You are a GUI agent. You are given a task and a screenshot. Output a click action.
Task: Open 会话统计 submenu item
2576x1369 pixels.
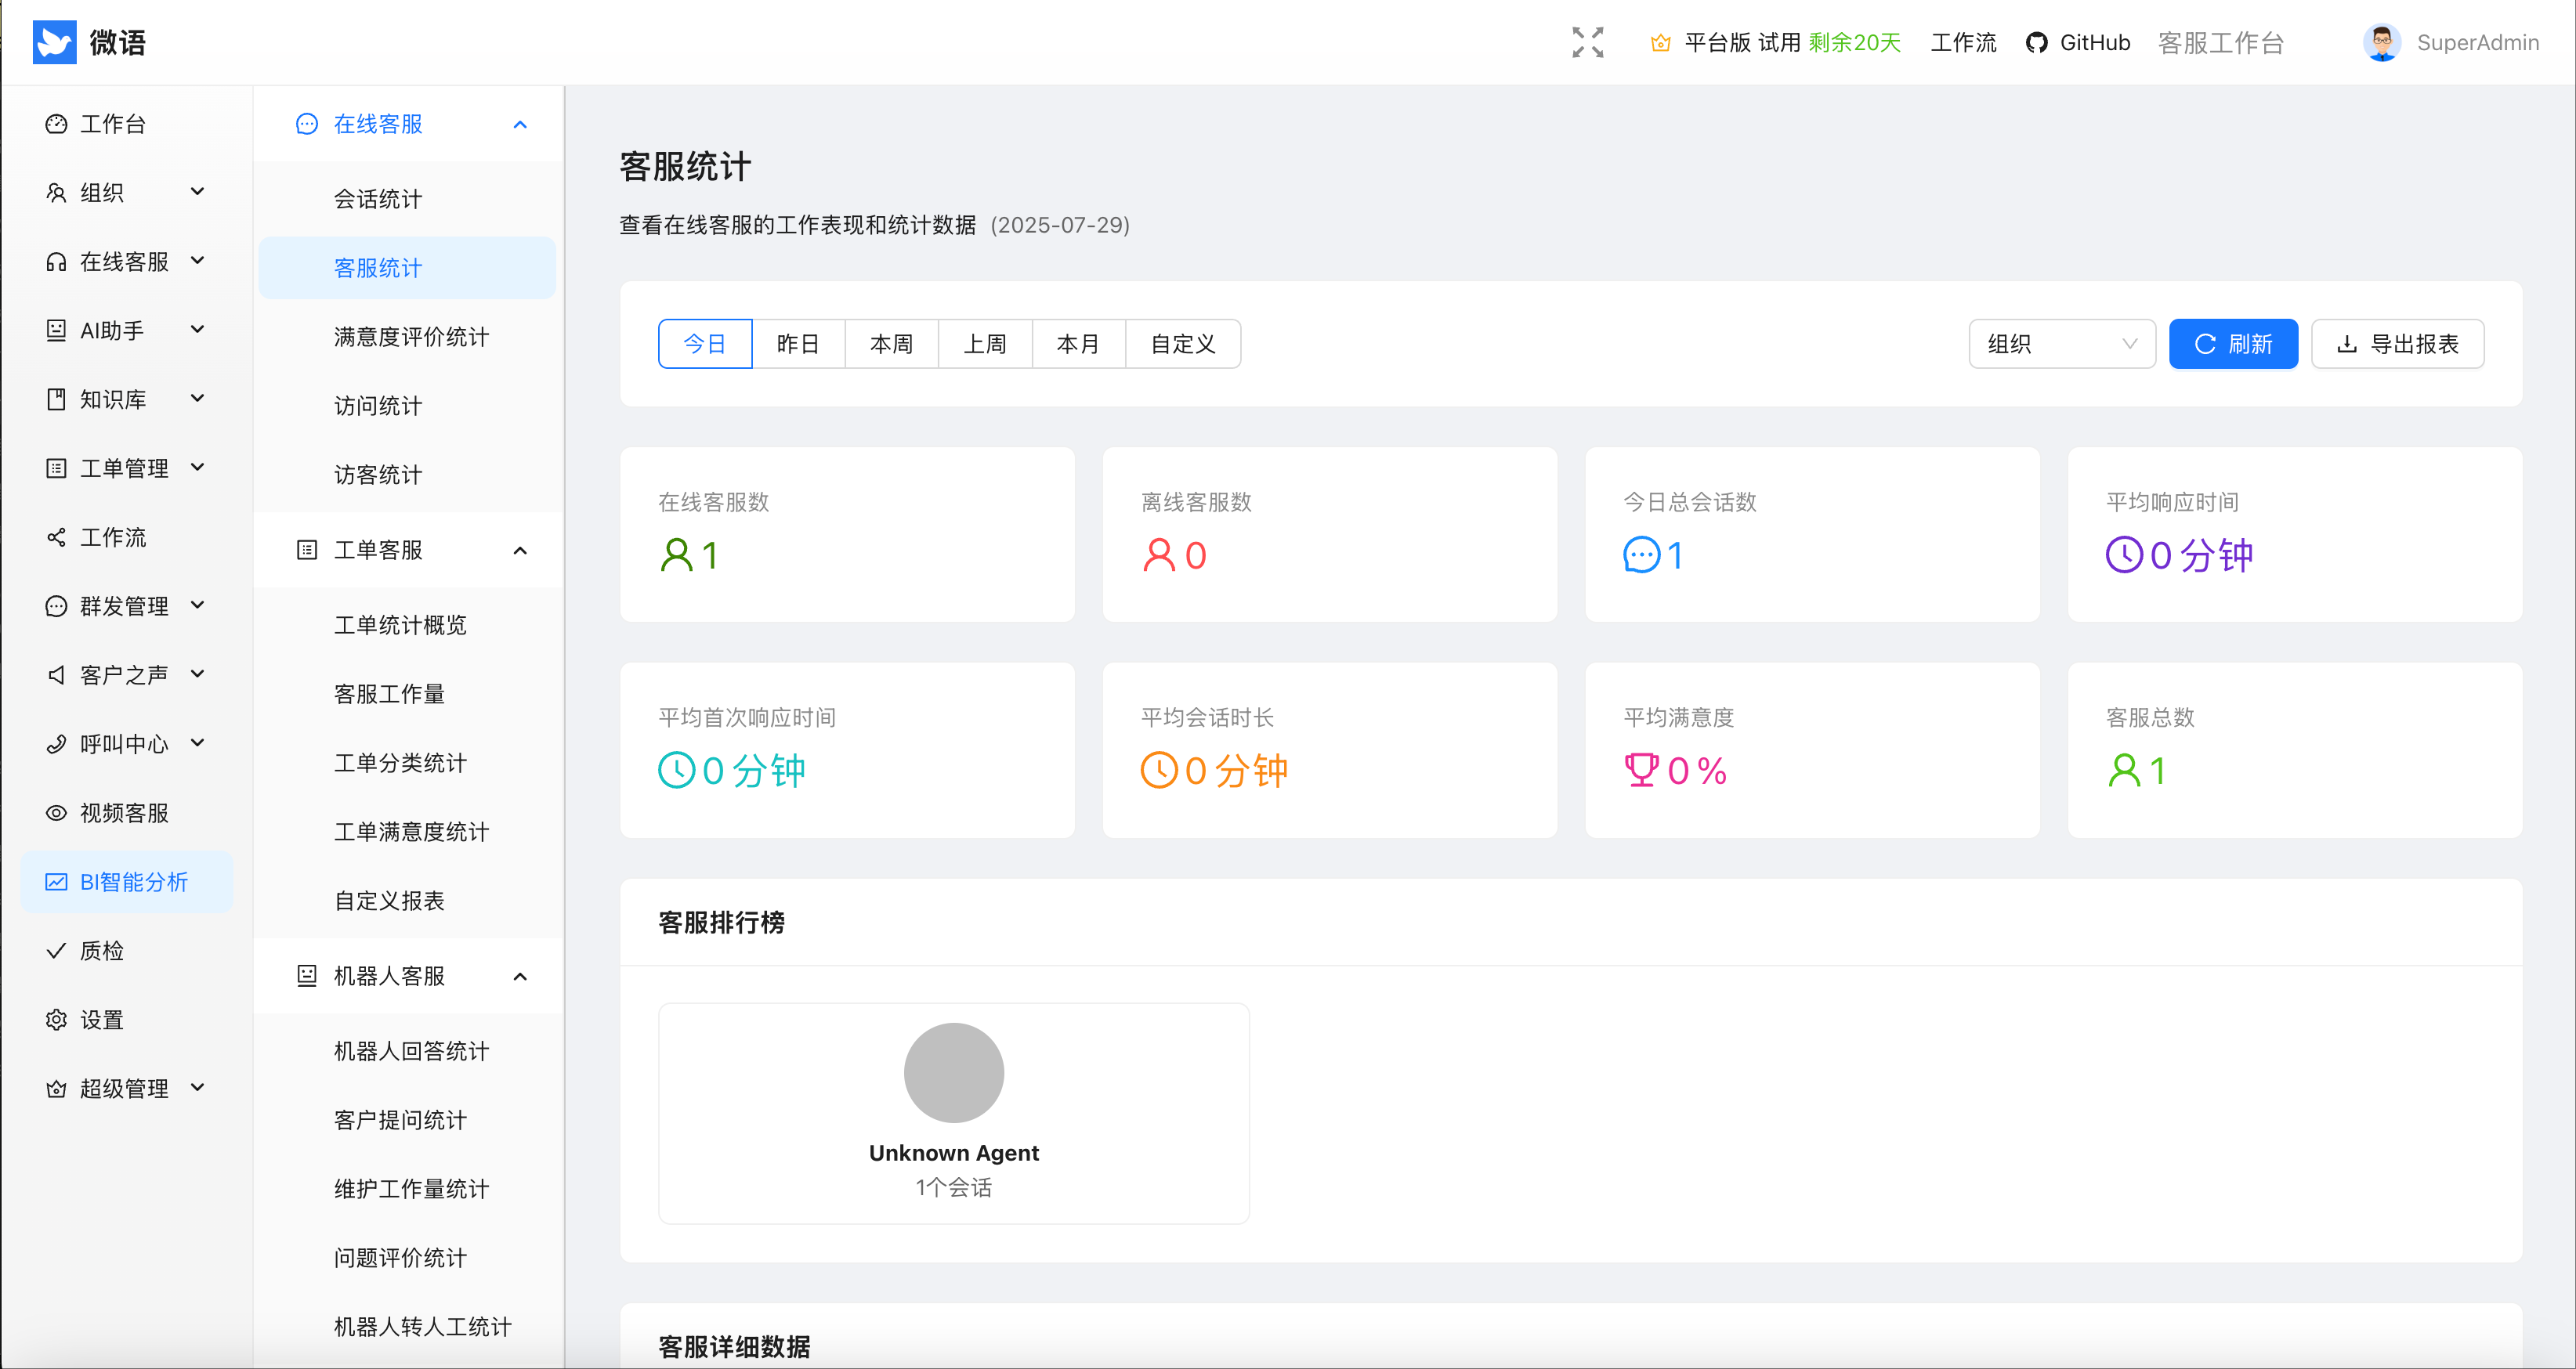378,199
